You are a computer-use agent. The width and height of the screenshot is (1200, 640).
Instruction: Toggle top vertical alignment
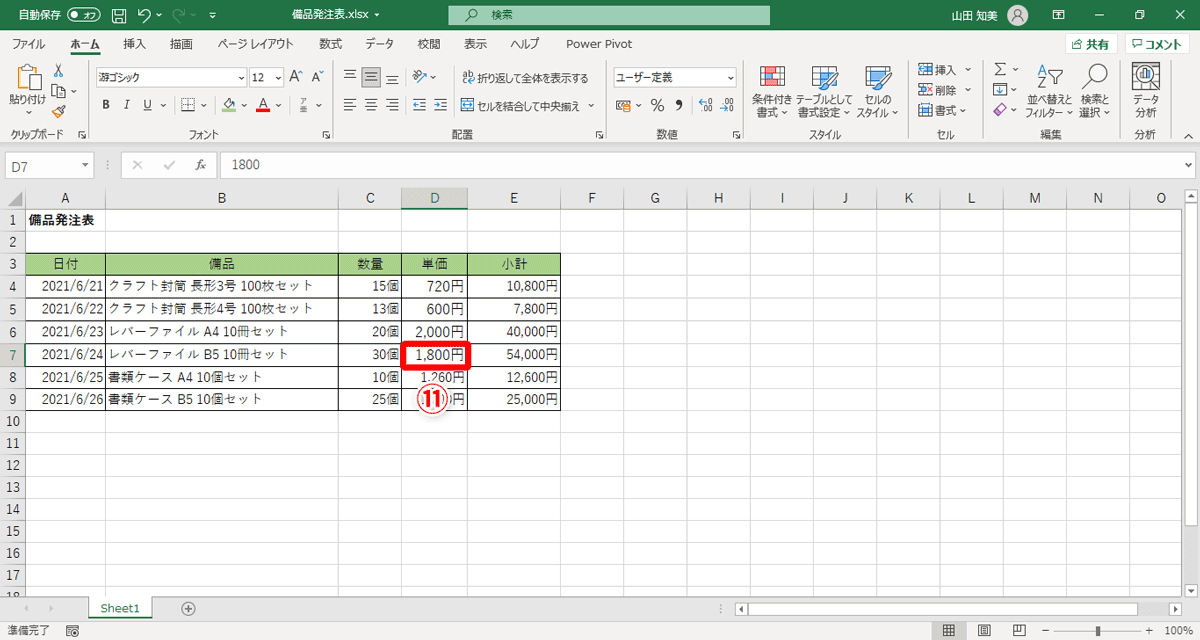tap(350, 77)
